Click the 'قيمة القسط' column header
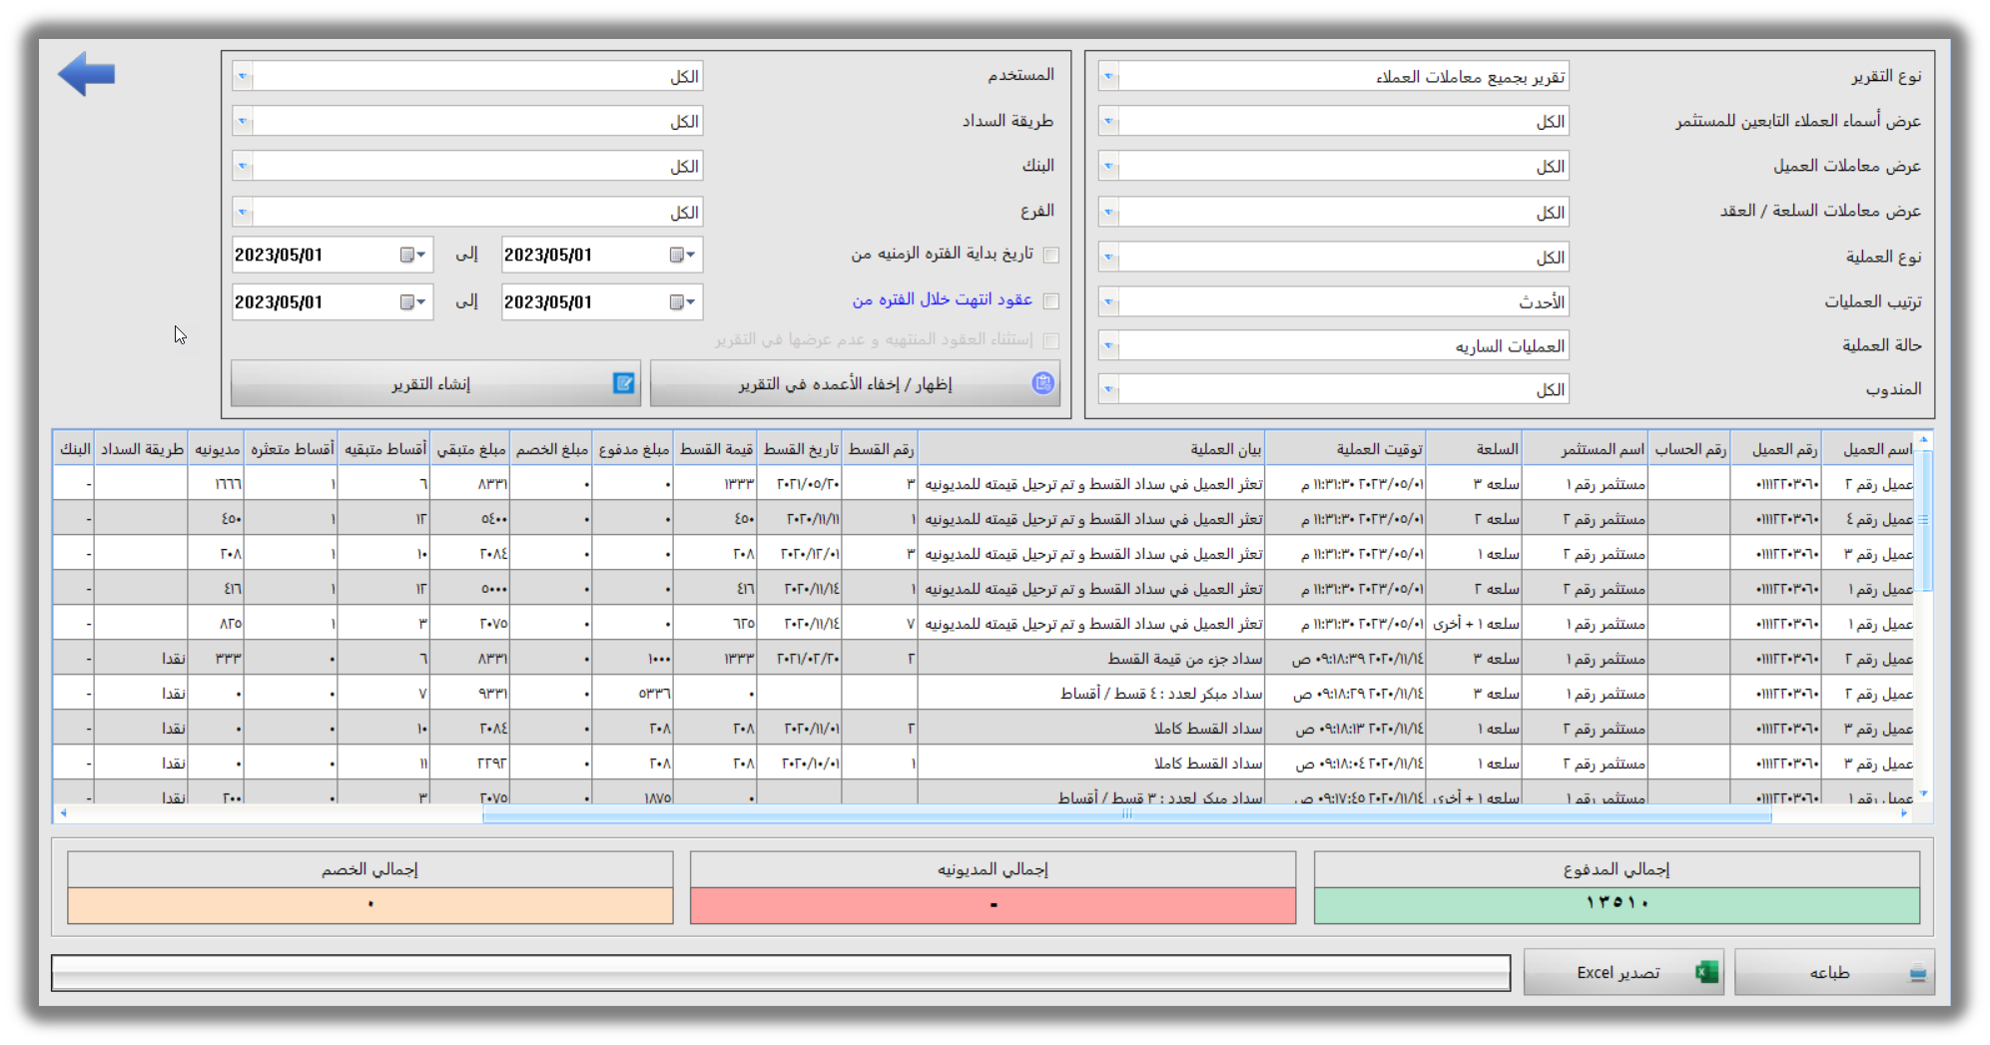 pyautogui.click(x=716, y=450)
